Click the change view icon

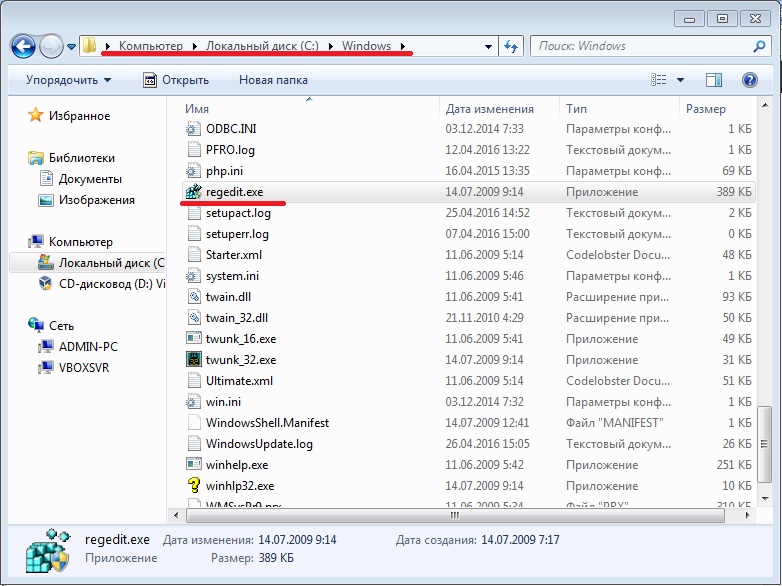point(659,80)
